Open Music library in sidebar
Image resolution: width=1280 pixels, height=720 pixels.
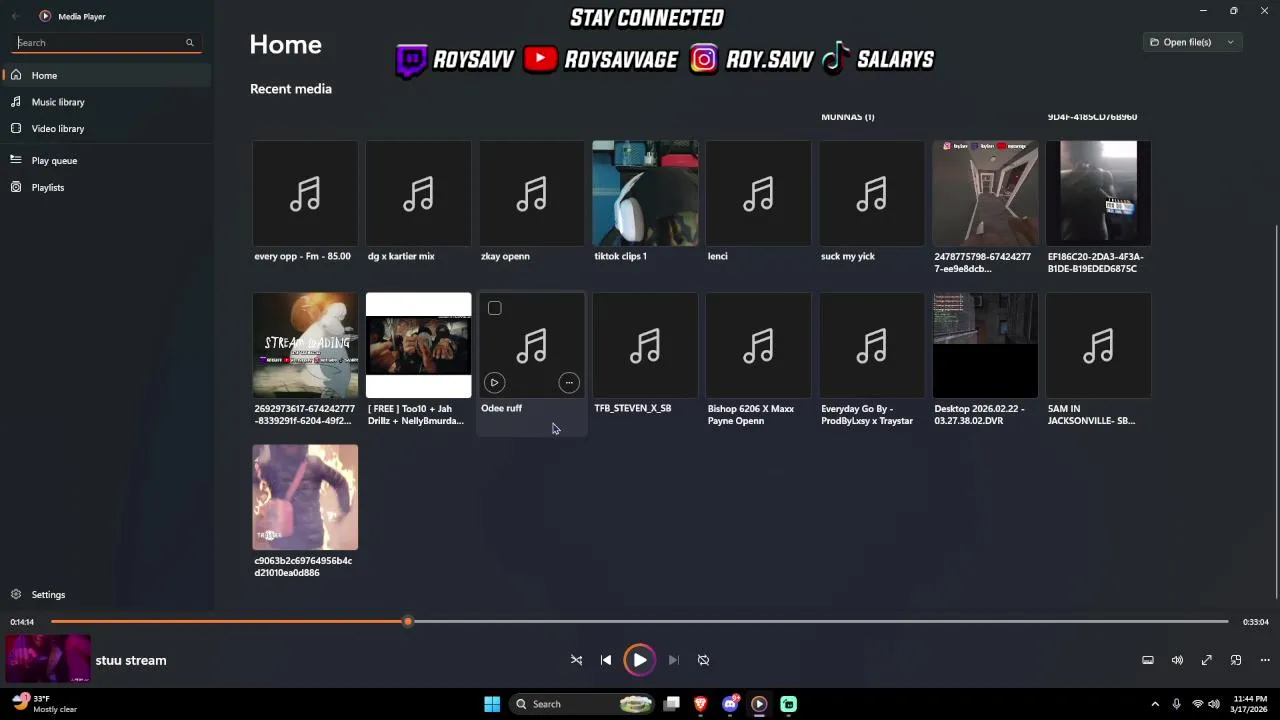tap(106, 102)
